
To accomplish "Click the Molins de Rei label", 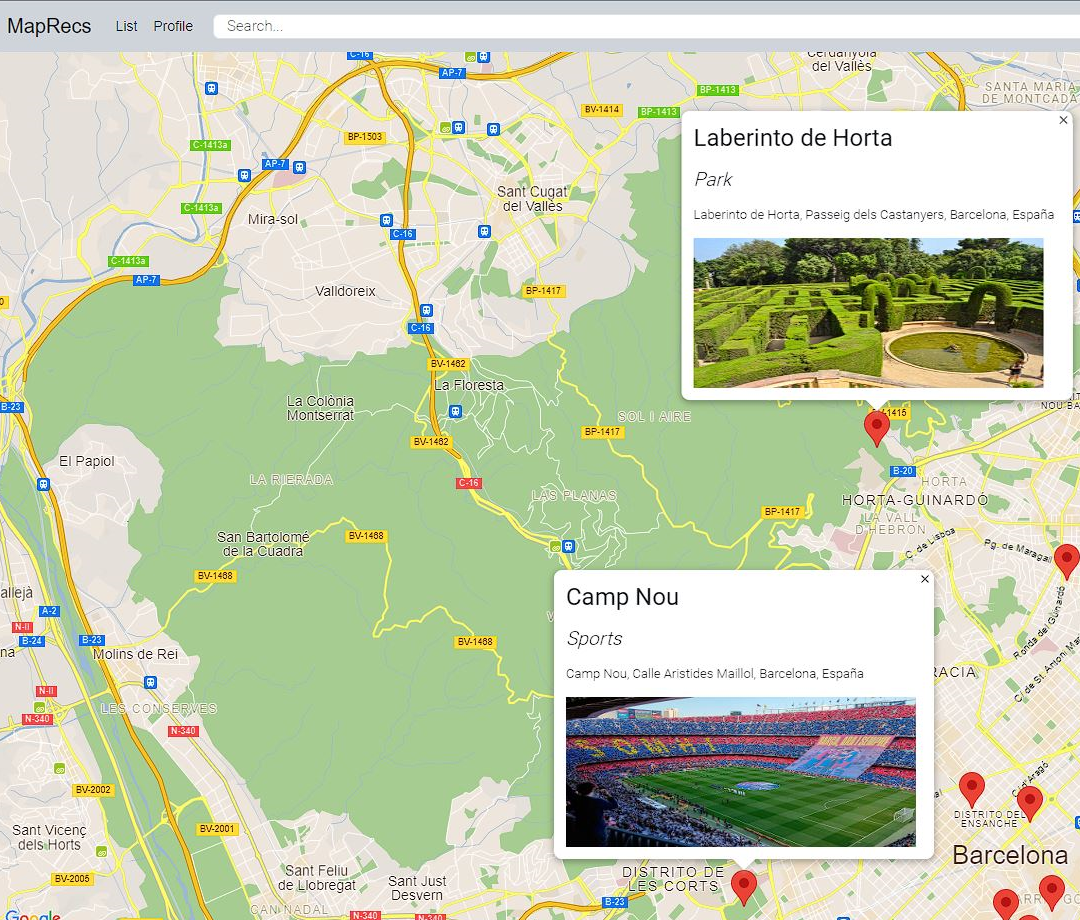I will (135, 654).
